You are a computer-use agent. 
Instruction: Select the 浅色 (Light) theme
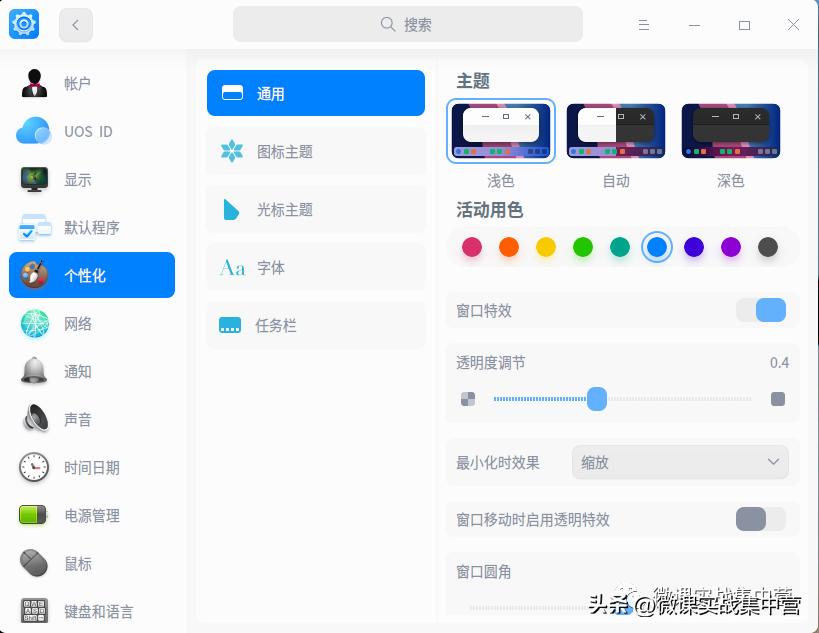(500, 131)
